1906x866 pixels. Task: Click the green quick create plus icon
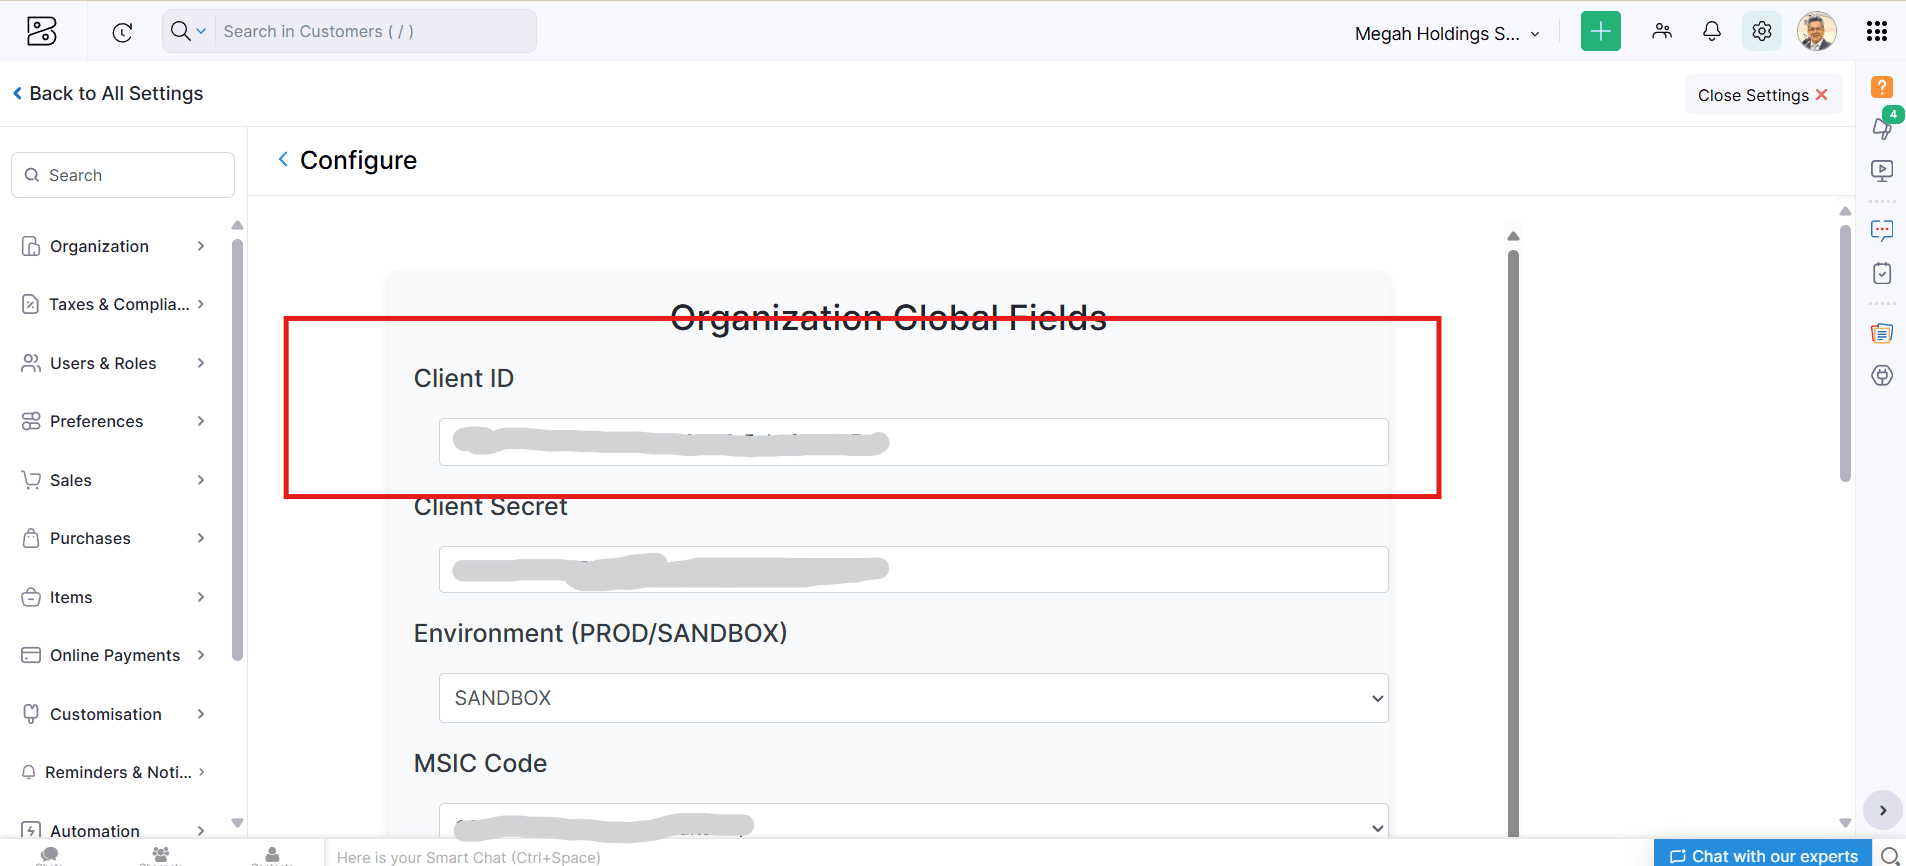pos(1600,31)
